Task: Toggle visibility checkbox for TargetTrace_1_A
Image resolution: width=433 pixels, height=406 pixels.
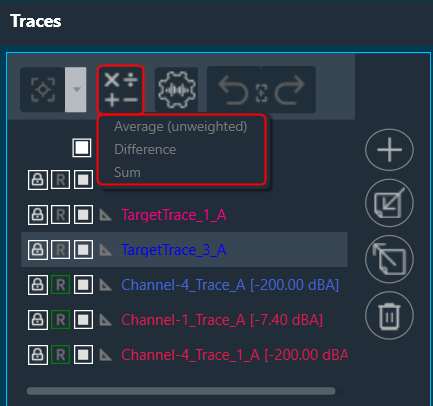Action: (83, 215)
